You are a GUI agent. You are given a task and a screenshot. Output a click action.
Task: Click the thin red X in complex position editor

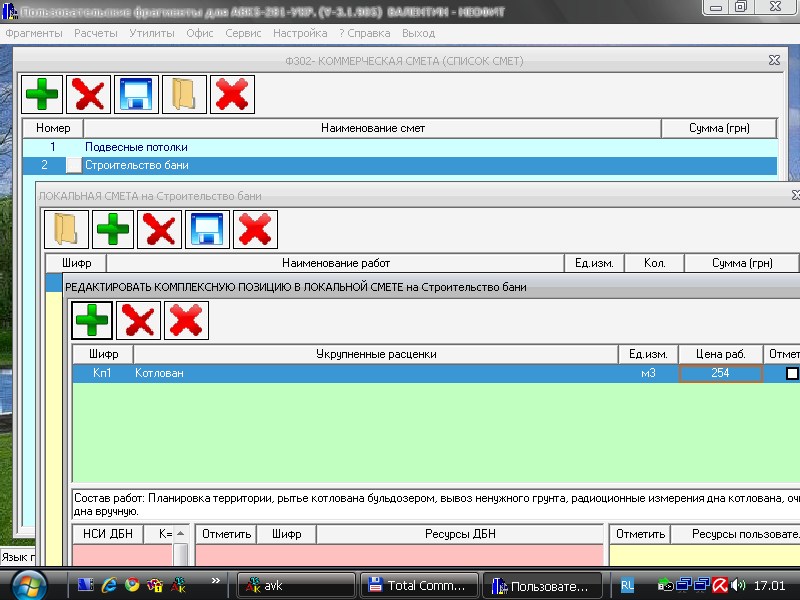click(139, 321)
